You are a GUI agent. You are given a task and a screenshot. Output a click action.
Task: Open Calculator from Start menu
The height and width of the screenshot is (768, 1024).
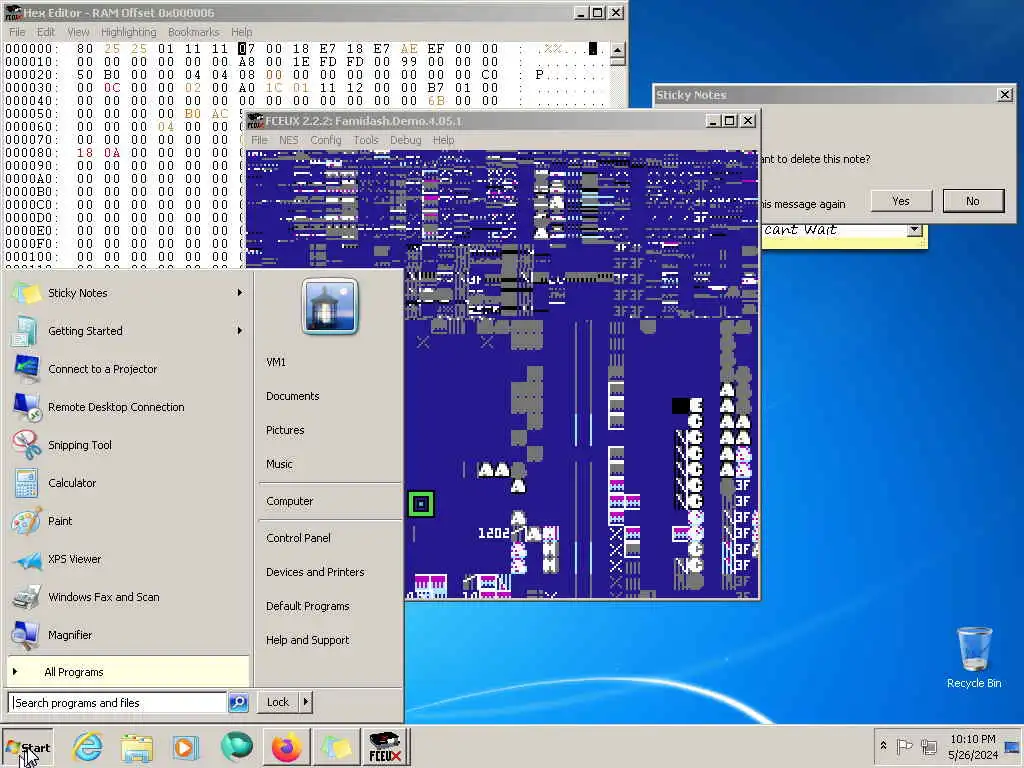pos(127,483)
